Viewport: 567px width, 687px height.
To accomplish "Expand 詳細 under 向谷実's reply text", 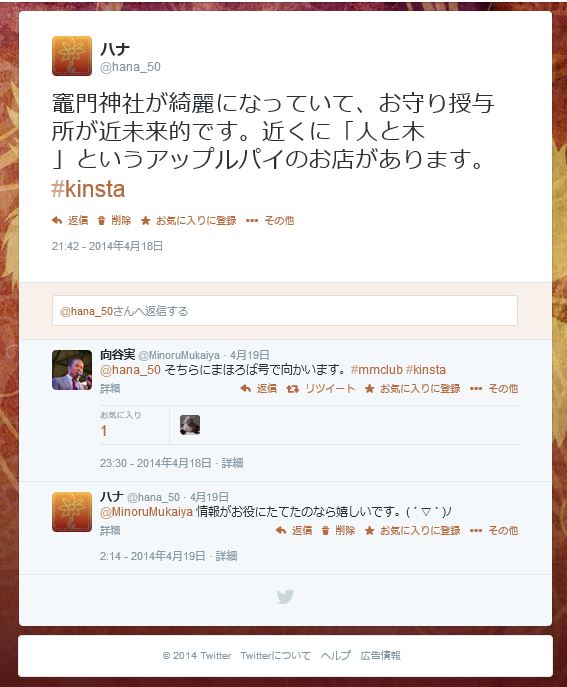I will pos(110,389).
